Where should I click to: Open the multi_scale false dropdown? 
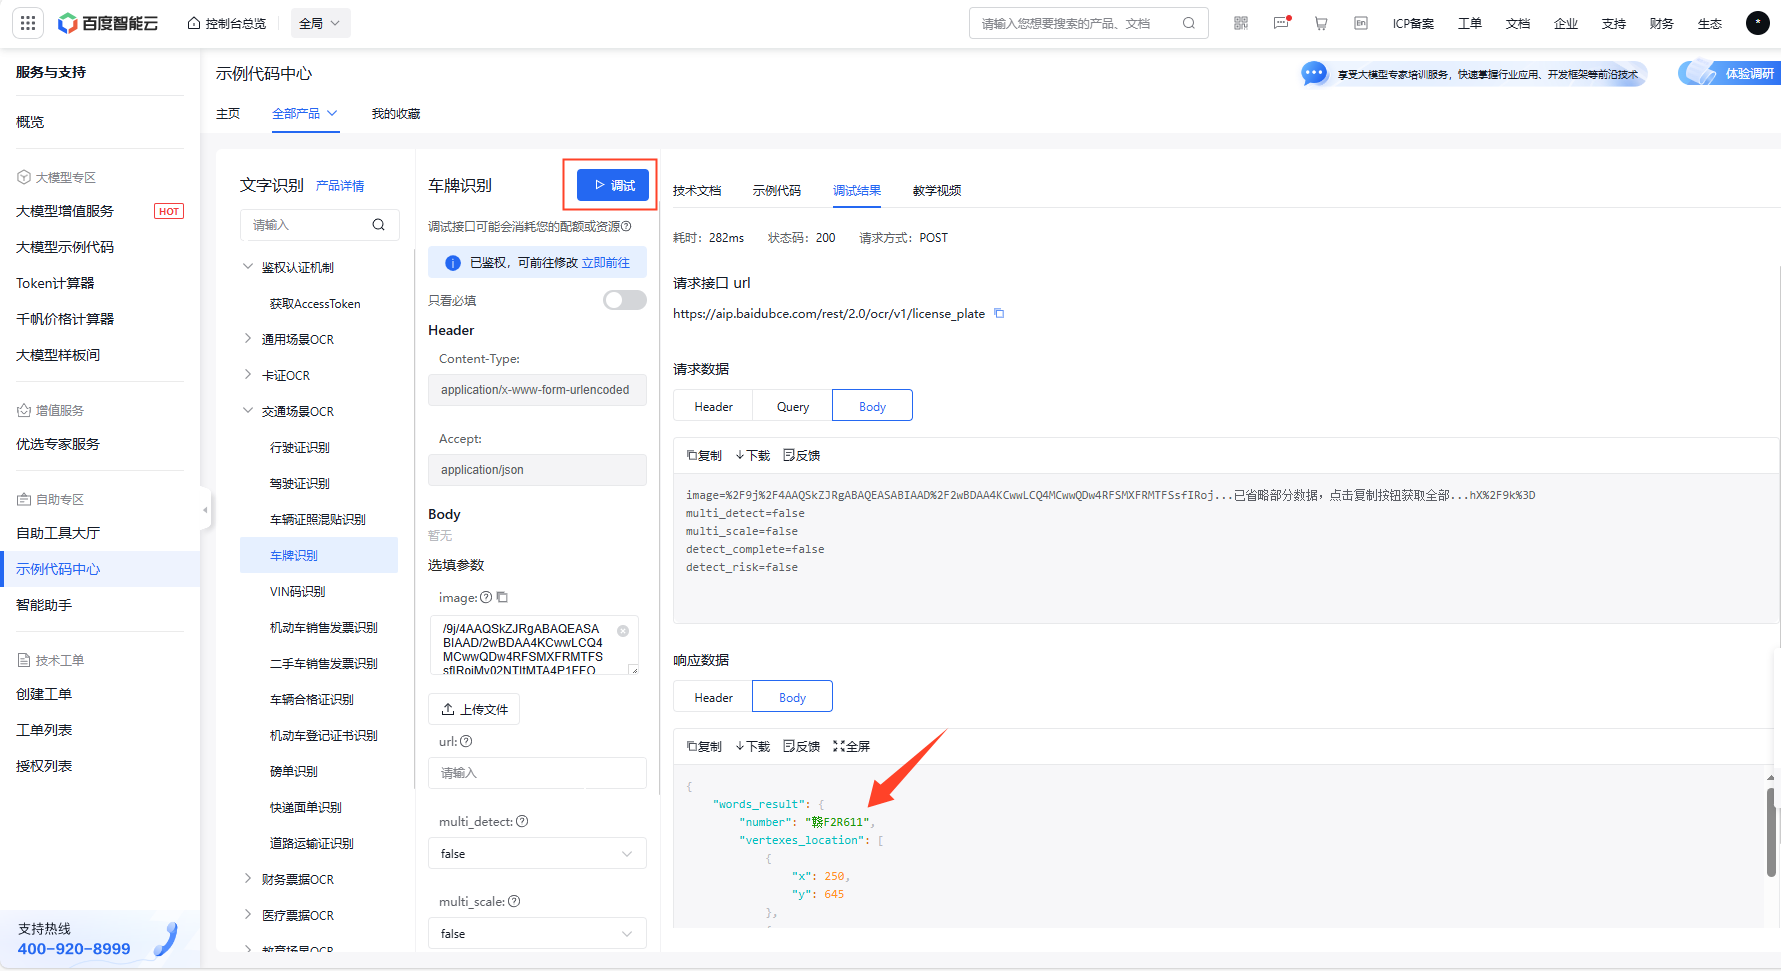[538, 933]
